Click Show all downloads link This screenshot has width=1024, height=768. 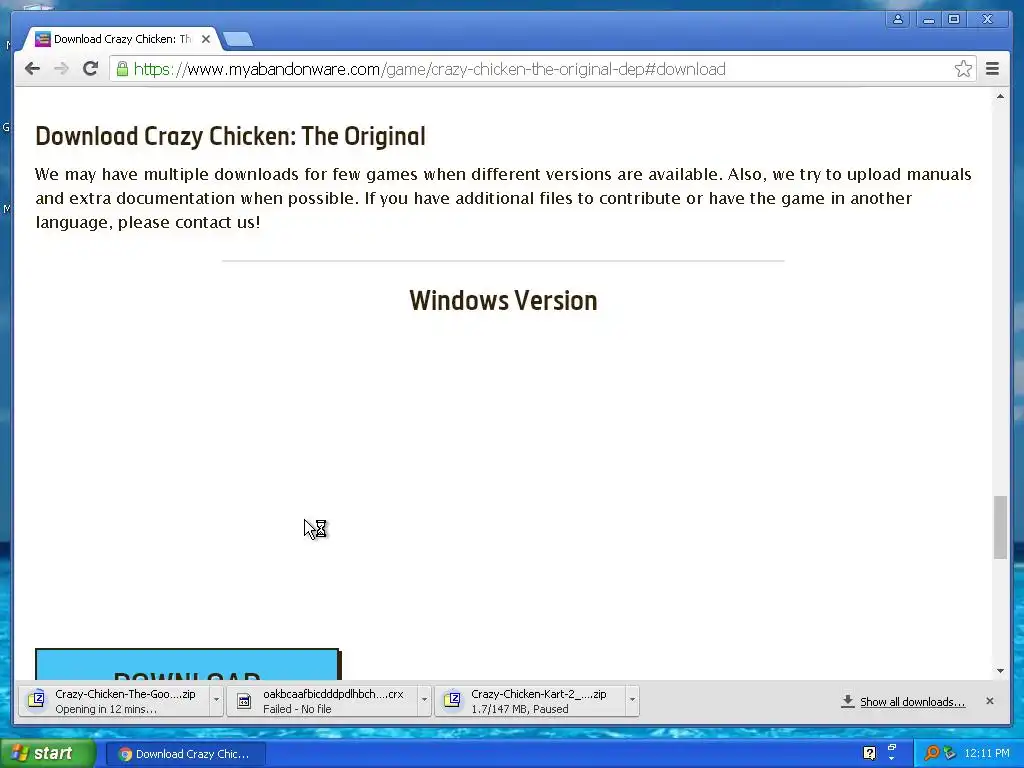pos(912,701)
